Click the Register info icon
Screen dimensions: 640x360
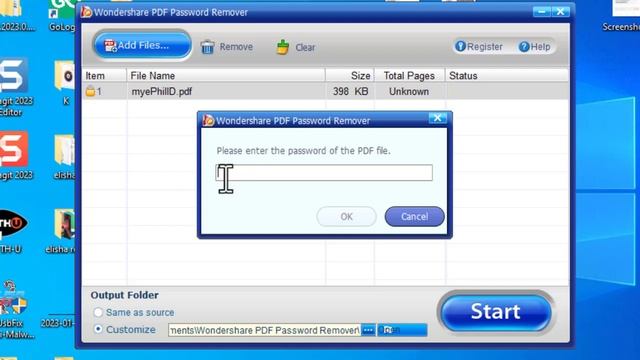point(460,47)
